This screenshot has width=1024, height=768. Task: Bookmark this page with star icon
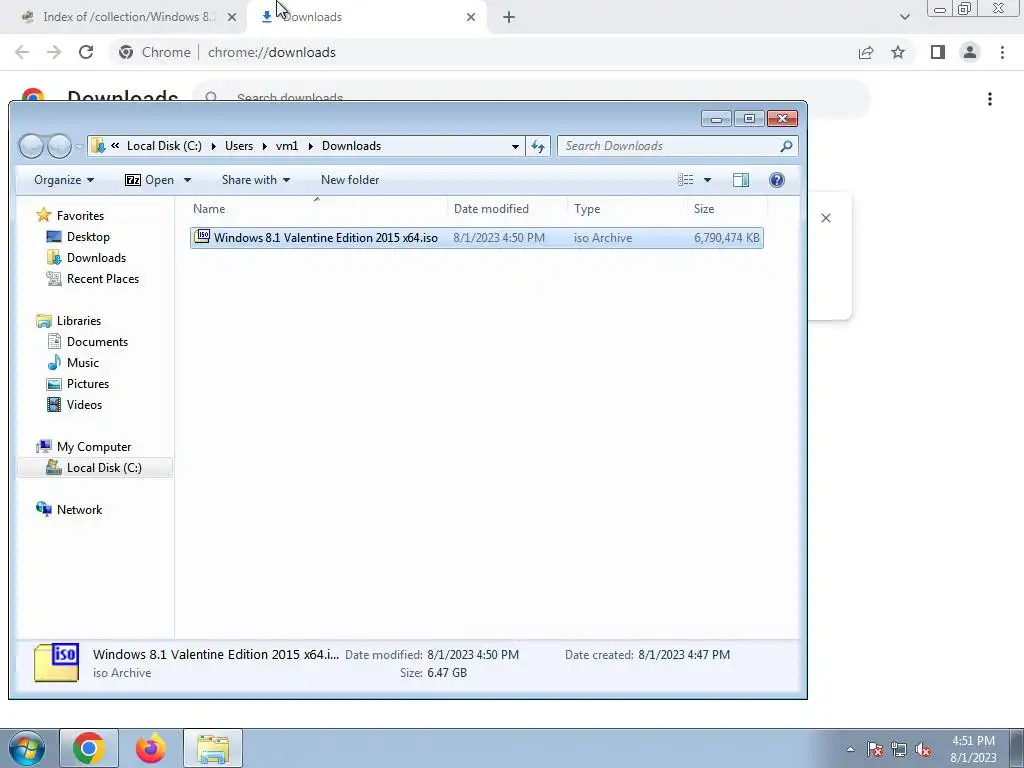(x=898, y=52)
